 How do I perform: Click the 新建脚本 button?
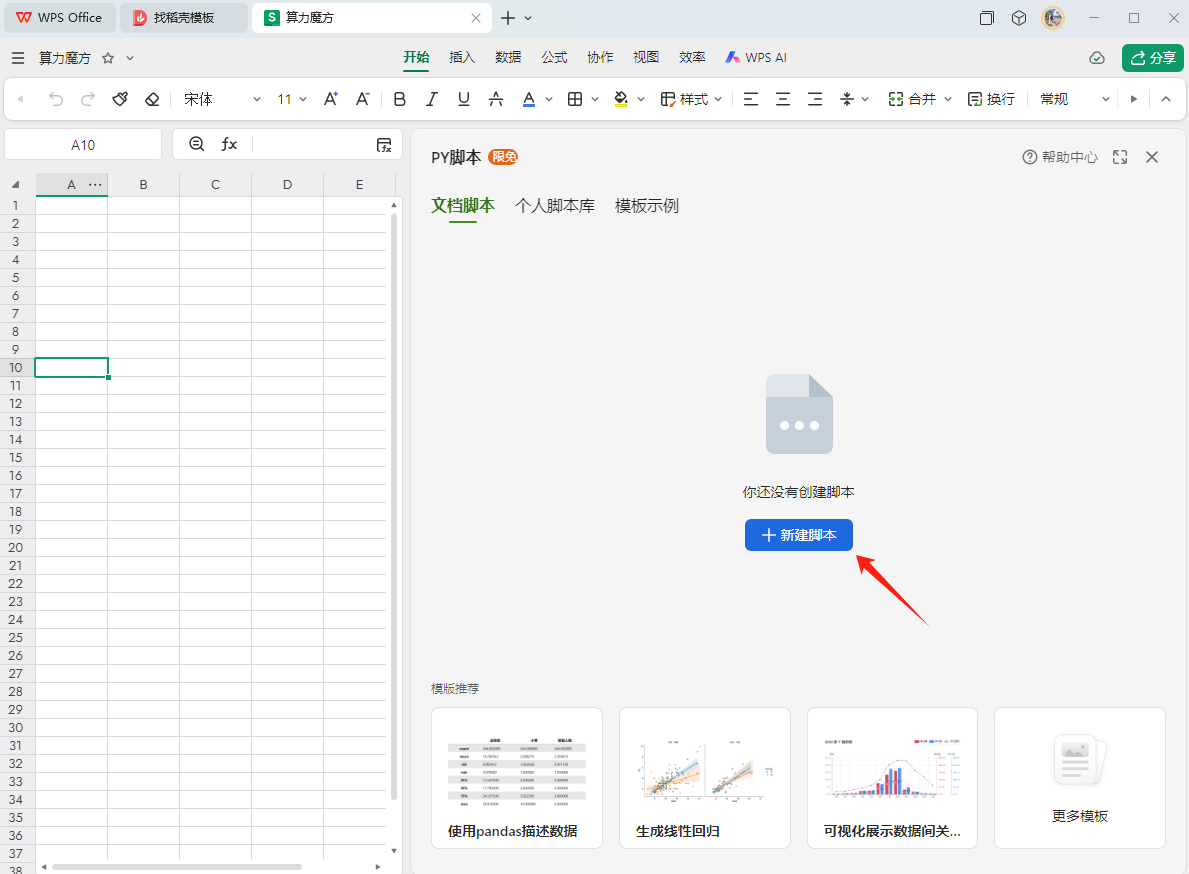pyautogui.click(x=798, y=535)
